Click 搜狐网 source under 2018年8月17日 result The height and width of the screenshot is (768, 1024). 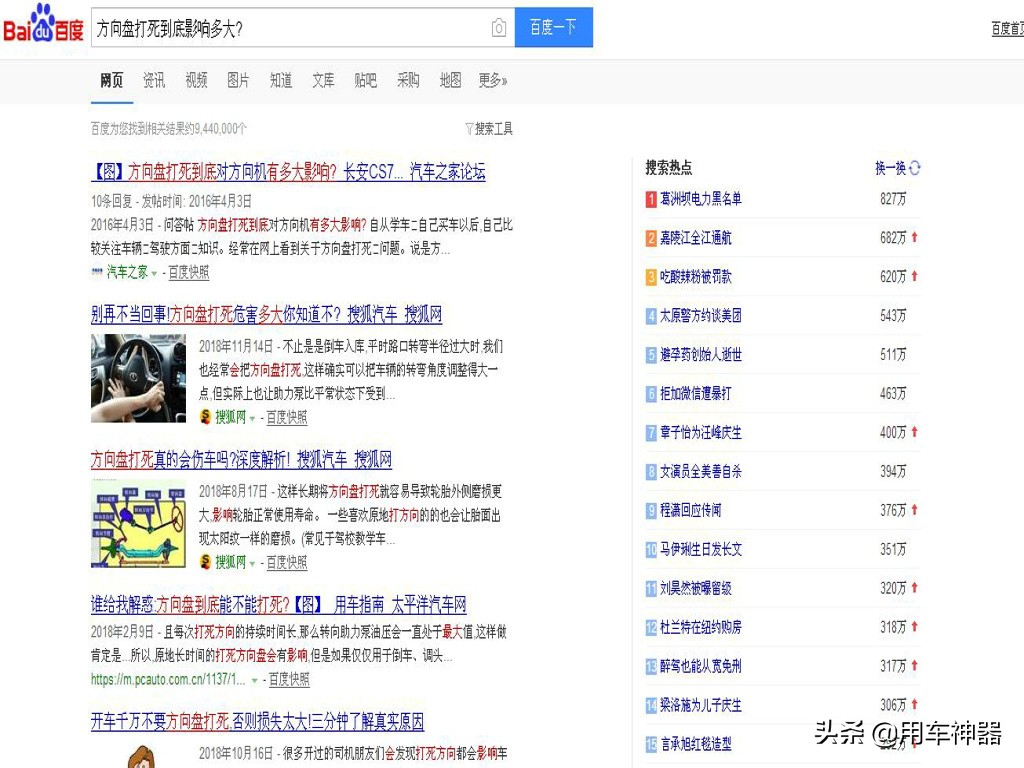coord(231,562)
